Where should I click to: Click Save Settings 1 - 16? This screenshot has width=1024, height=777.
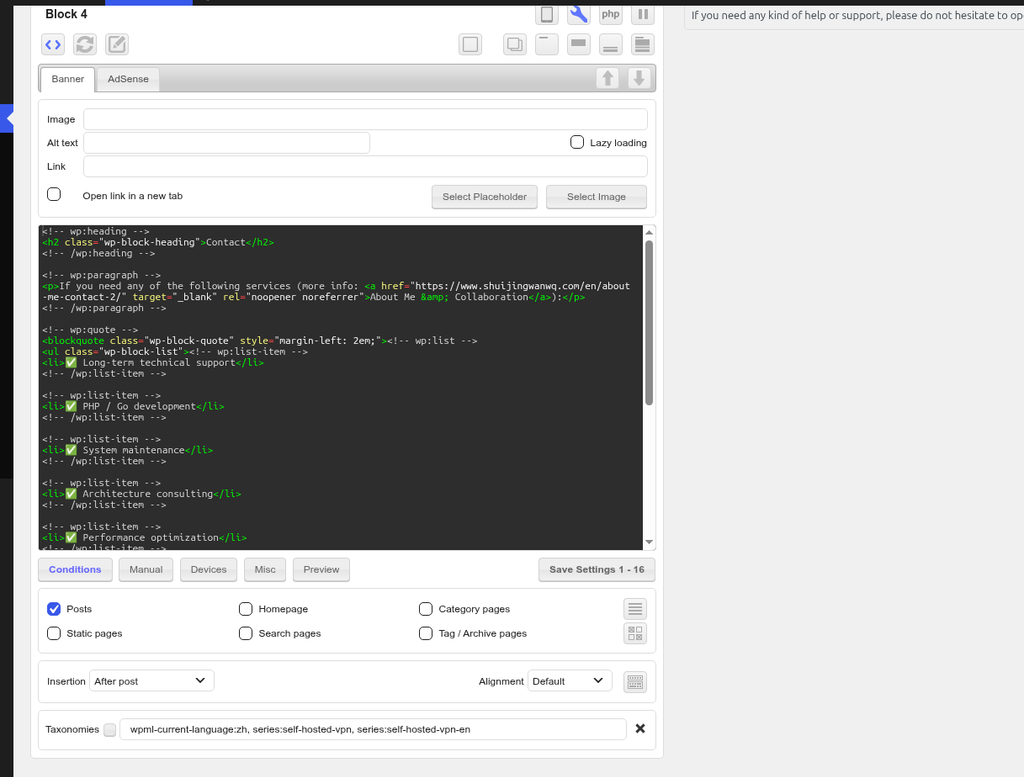(x=597, y=569)
